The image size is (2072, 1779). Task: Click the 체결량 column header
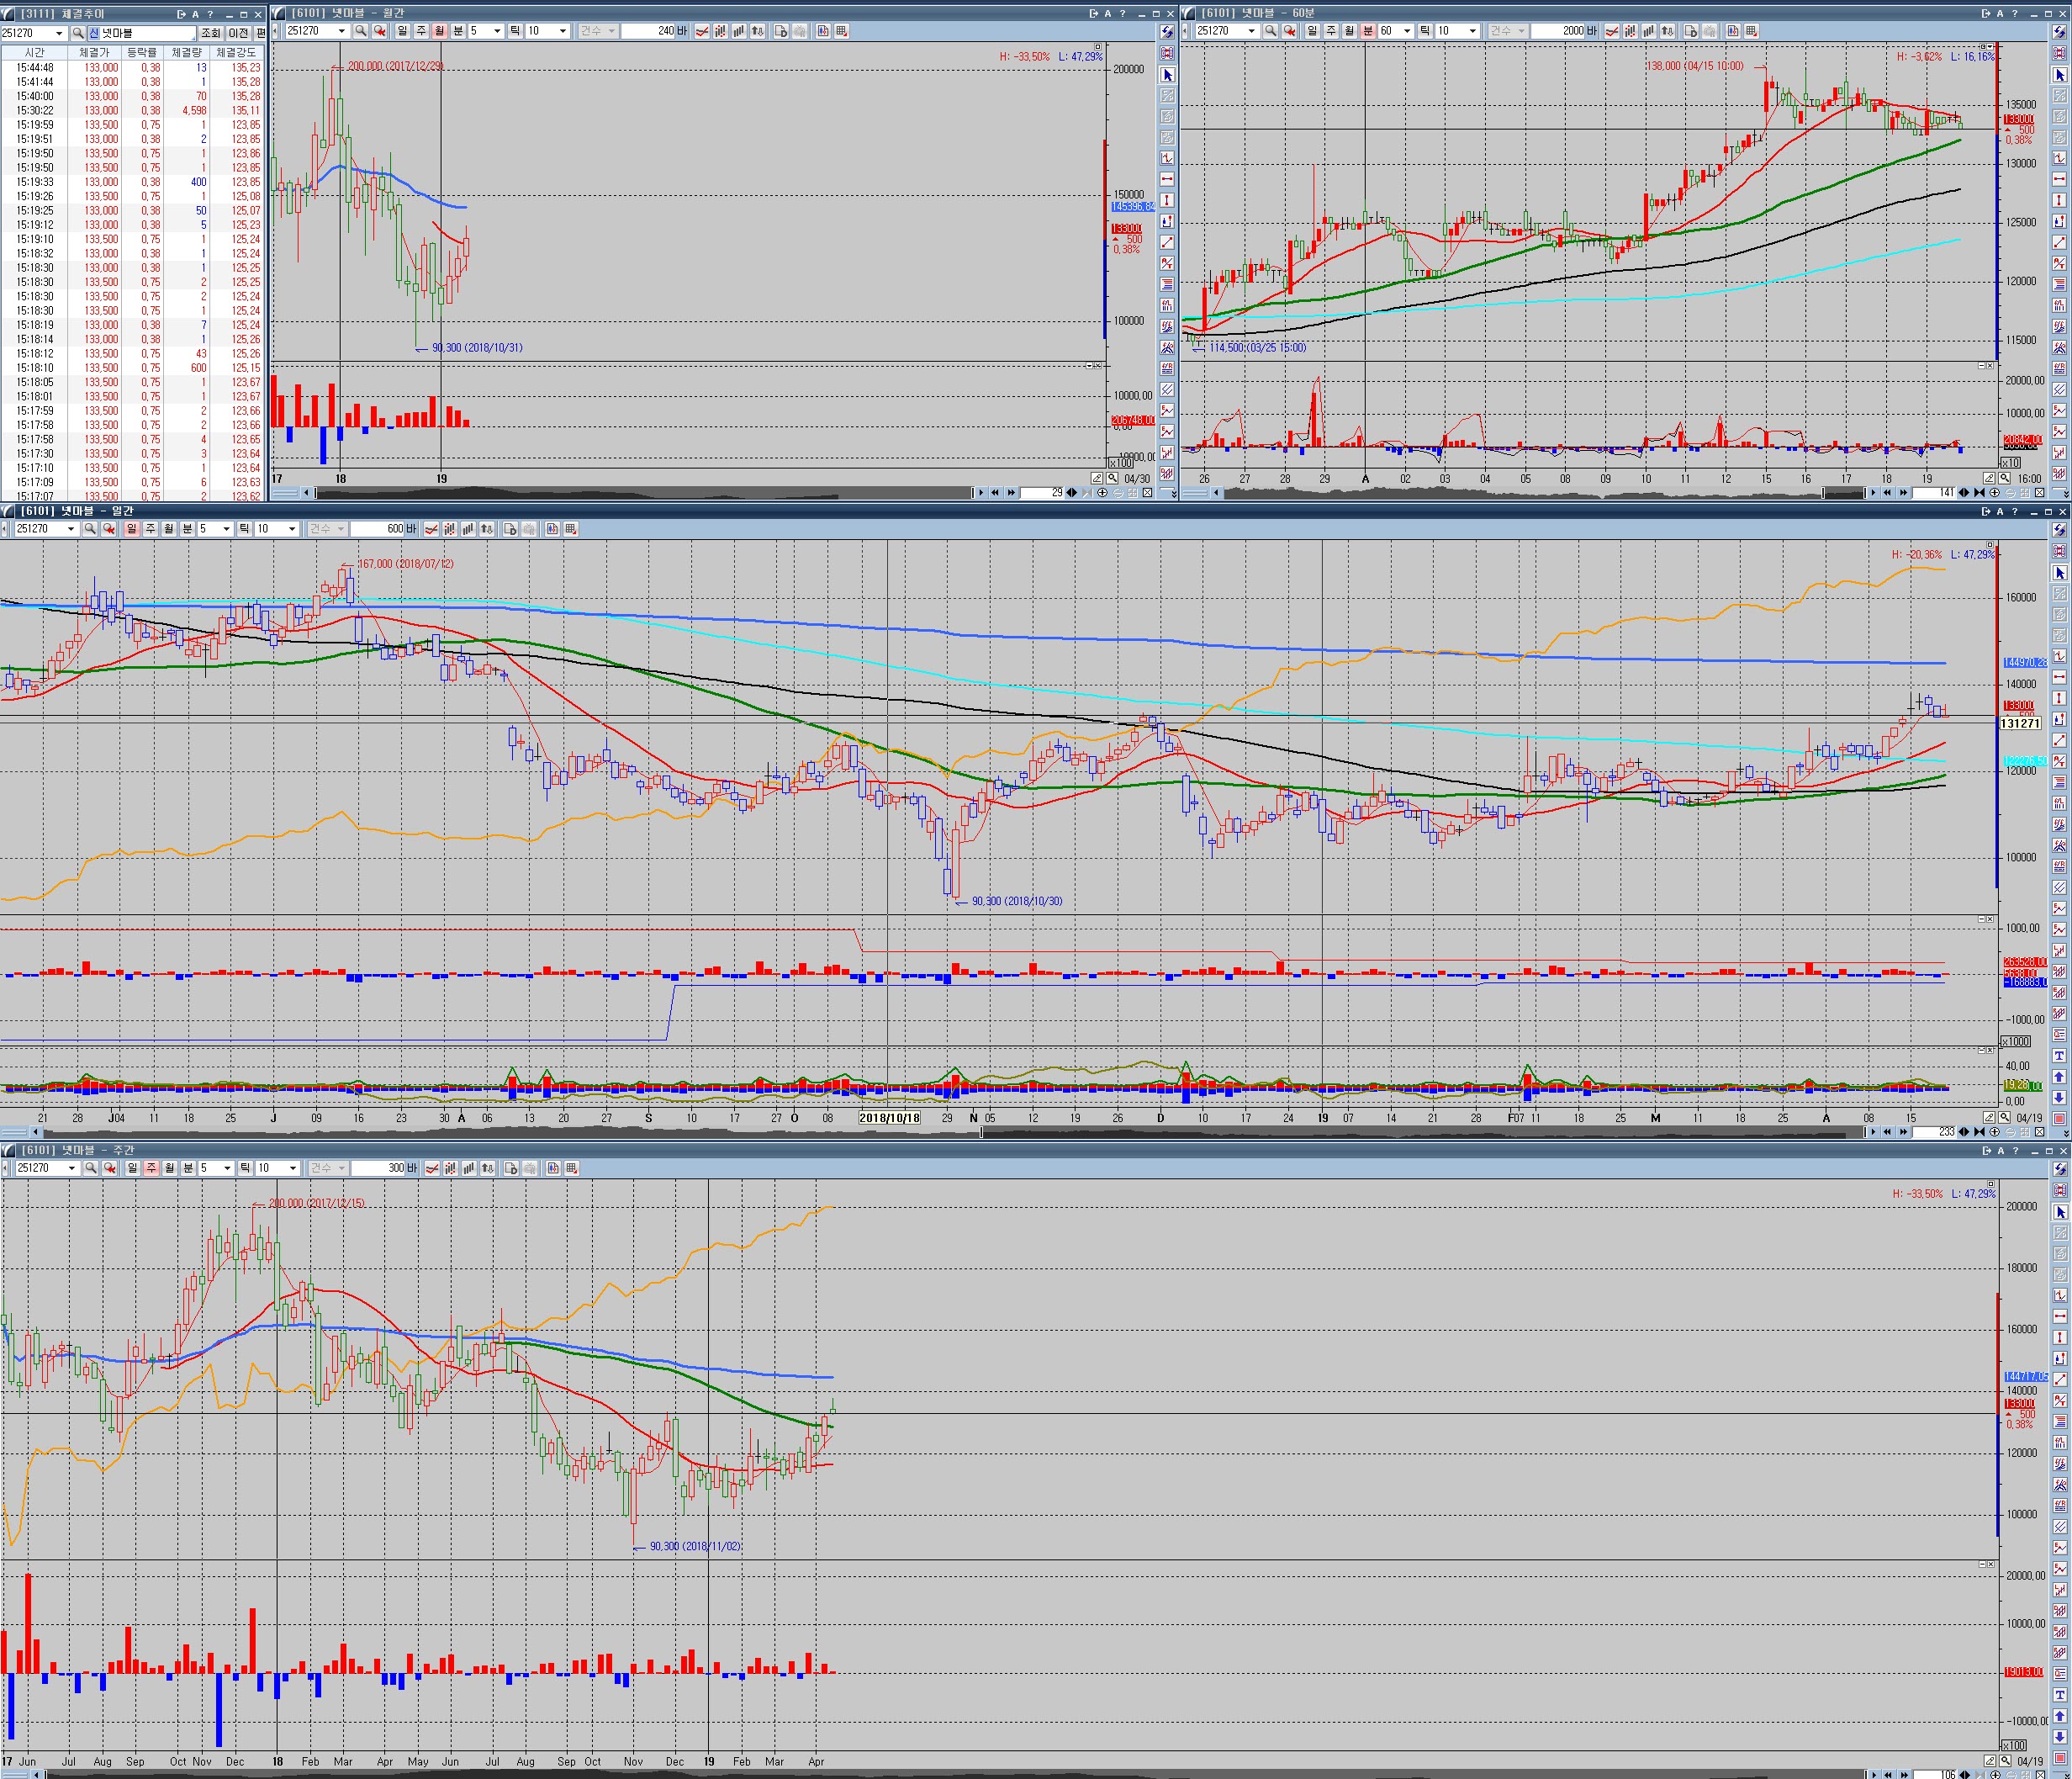pyautogui.click(x=186, y=52)
